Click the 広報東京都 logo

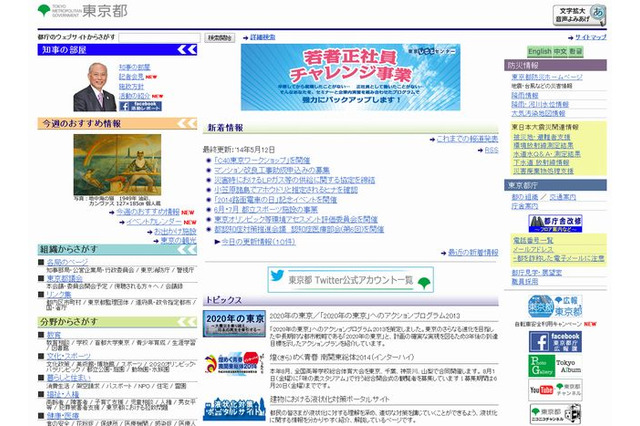(x=555, y=306)
